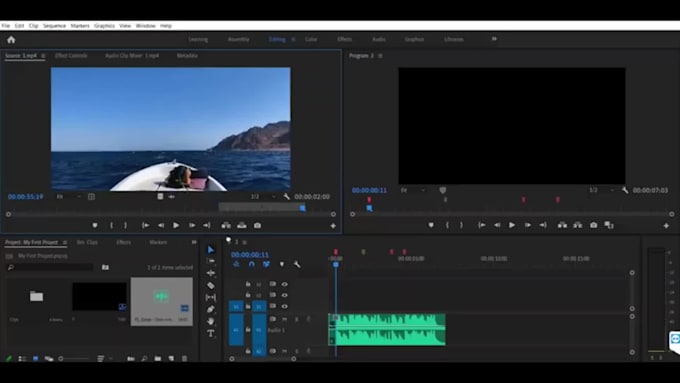
Task: Click Extract button in Program monitor
Action: pyautogui.click(x=578, y=225)
